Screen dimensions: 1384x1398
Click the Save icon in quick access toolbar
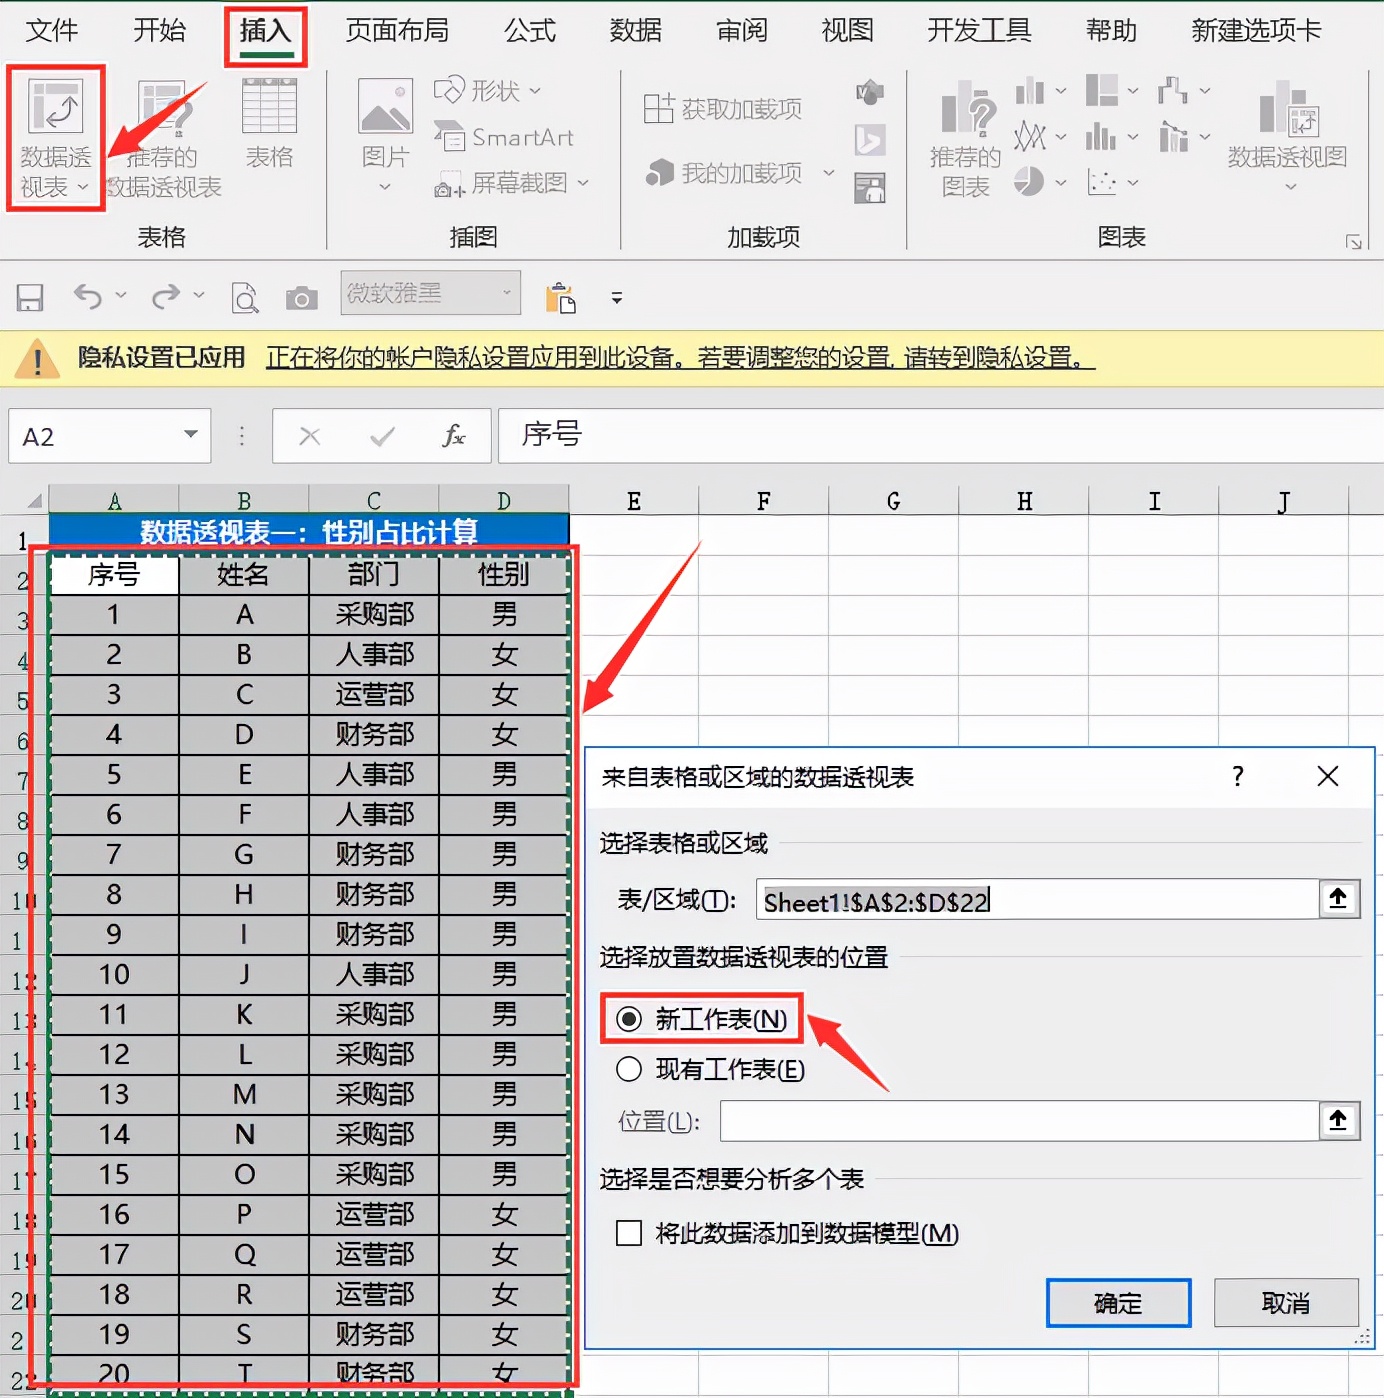(x=30, y=297)
